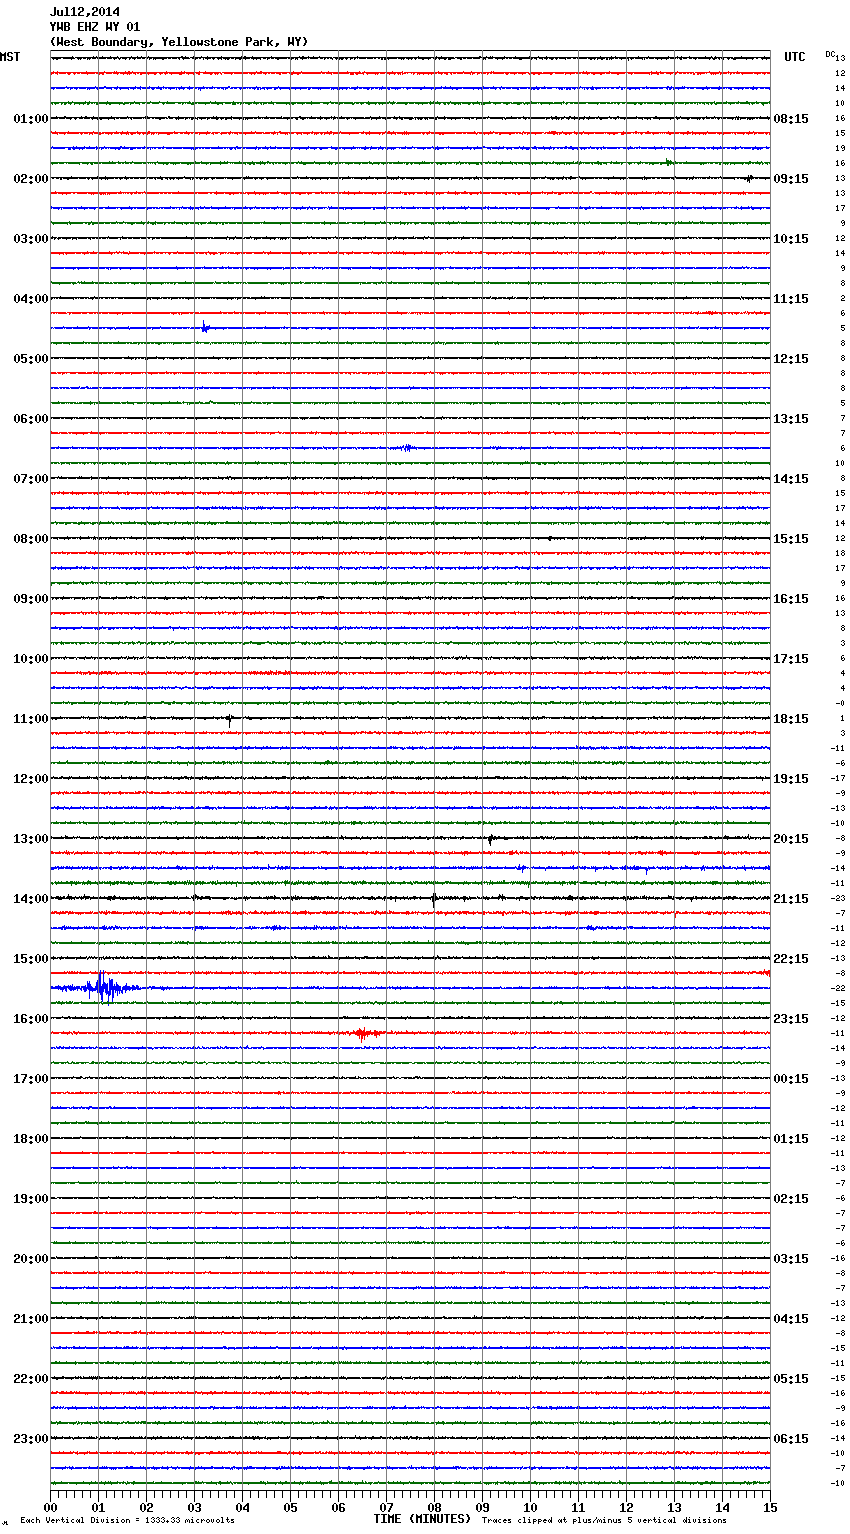The height and width of the screenshot is (1534, 850).
Task: Pick the 07:00 MST hour label
Action: (x=31, y=479)
